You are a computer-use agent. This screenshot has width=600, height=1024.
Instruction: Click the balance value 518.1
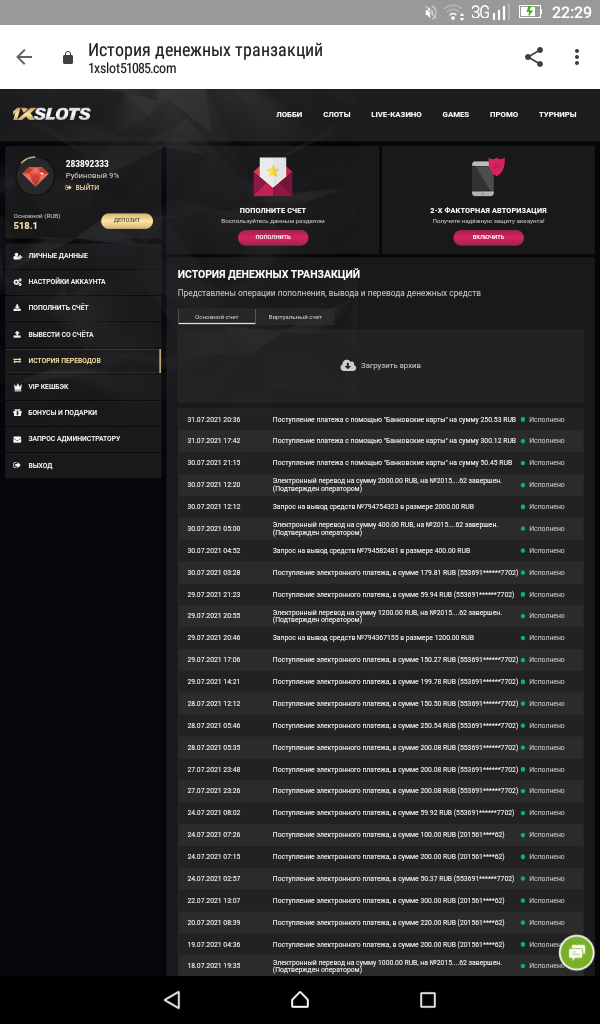click(25, 226)
